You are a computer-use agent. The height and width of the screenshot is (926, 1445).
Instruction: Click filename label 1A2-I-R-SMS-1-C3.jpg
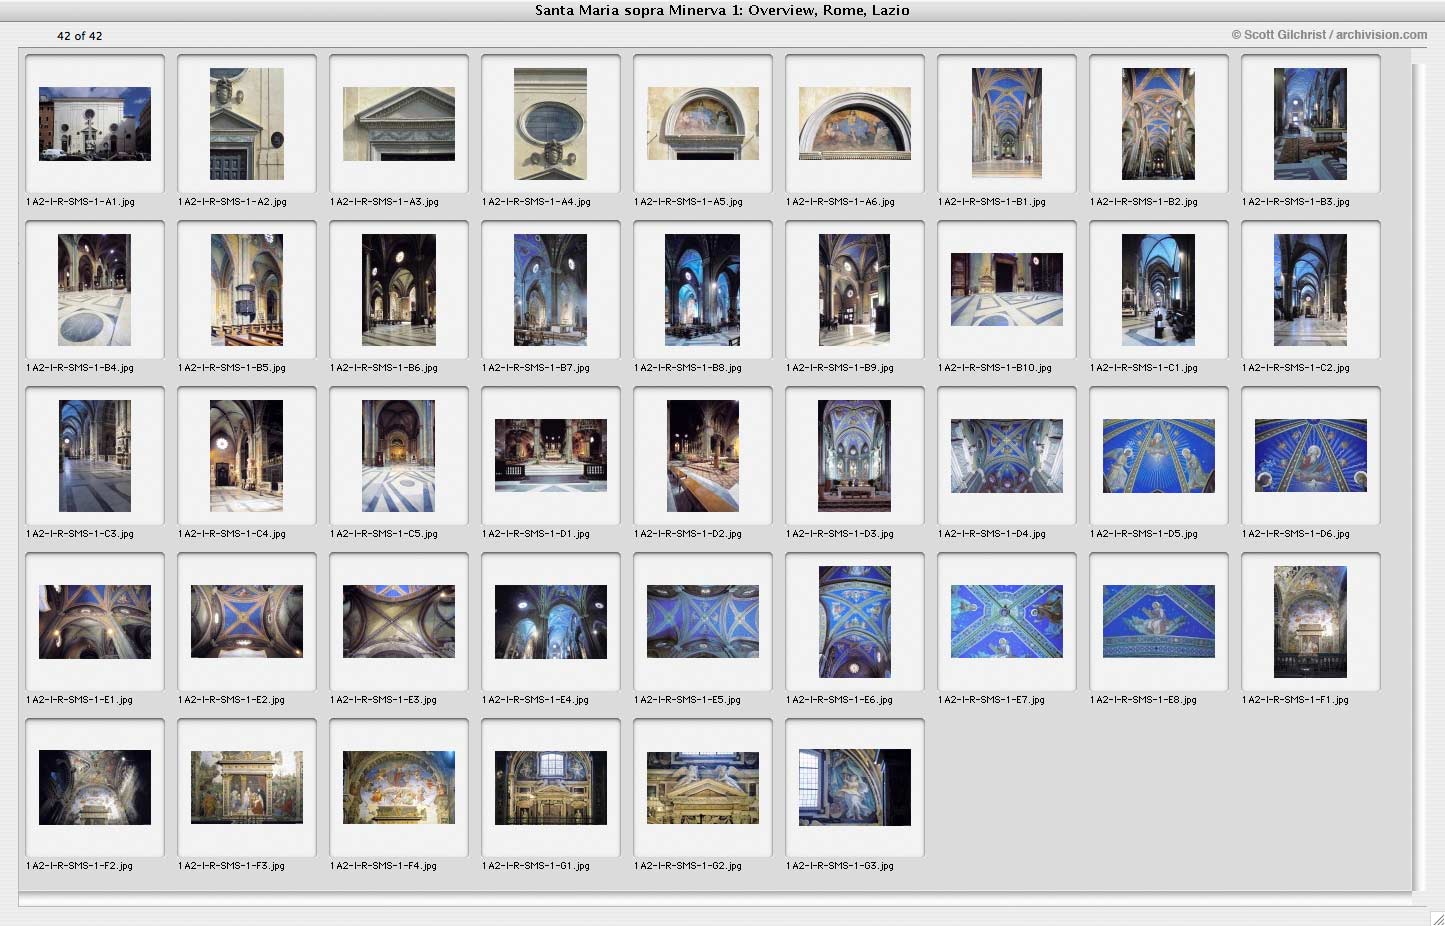click(x=80, y=534)
